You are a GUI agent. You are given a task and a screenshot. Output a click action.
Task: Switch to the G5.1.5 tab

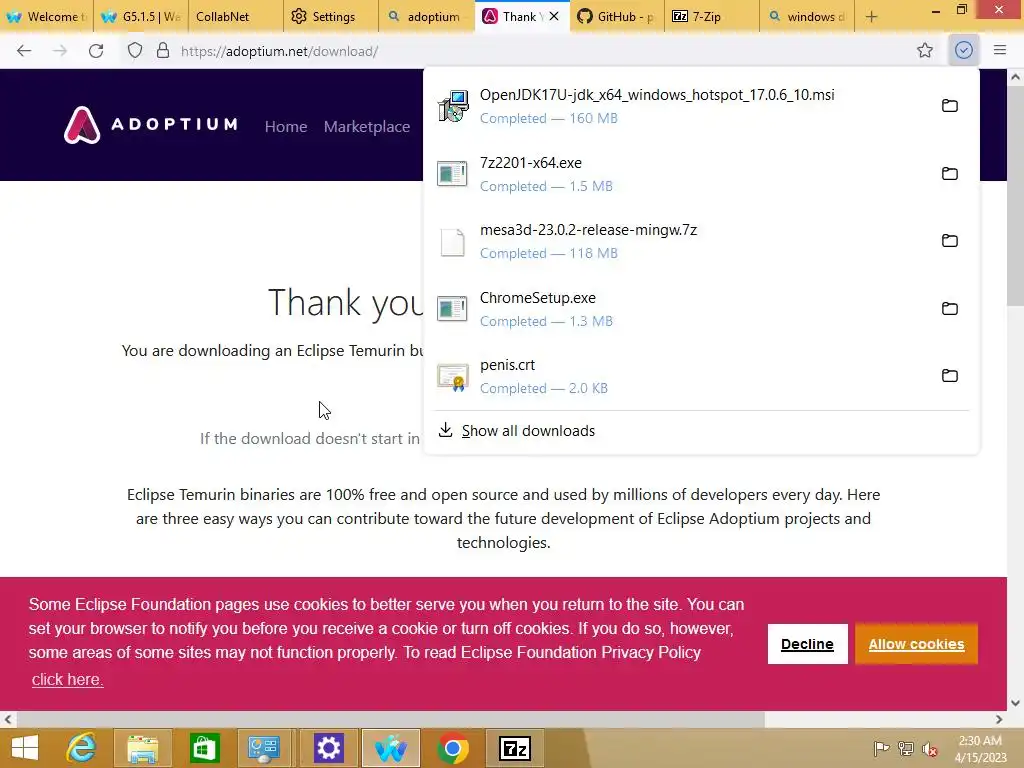[141, 16]
